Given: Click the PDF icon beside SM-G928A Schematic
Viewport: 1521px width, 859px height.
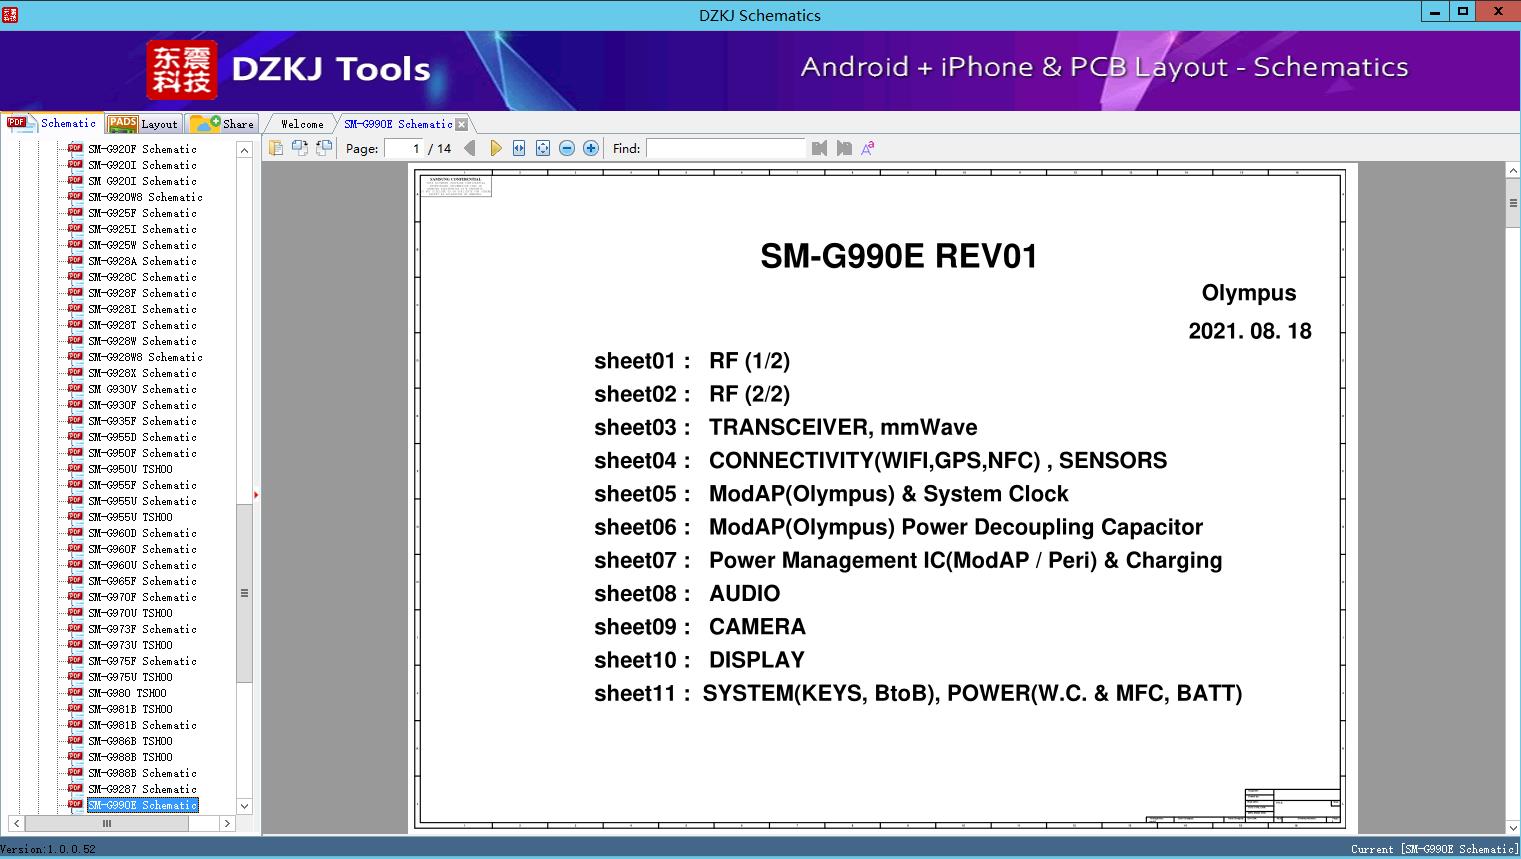Looking at the screenshot, I should [75, 260].
